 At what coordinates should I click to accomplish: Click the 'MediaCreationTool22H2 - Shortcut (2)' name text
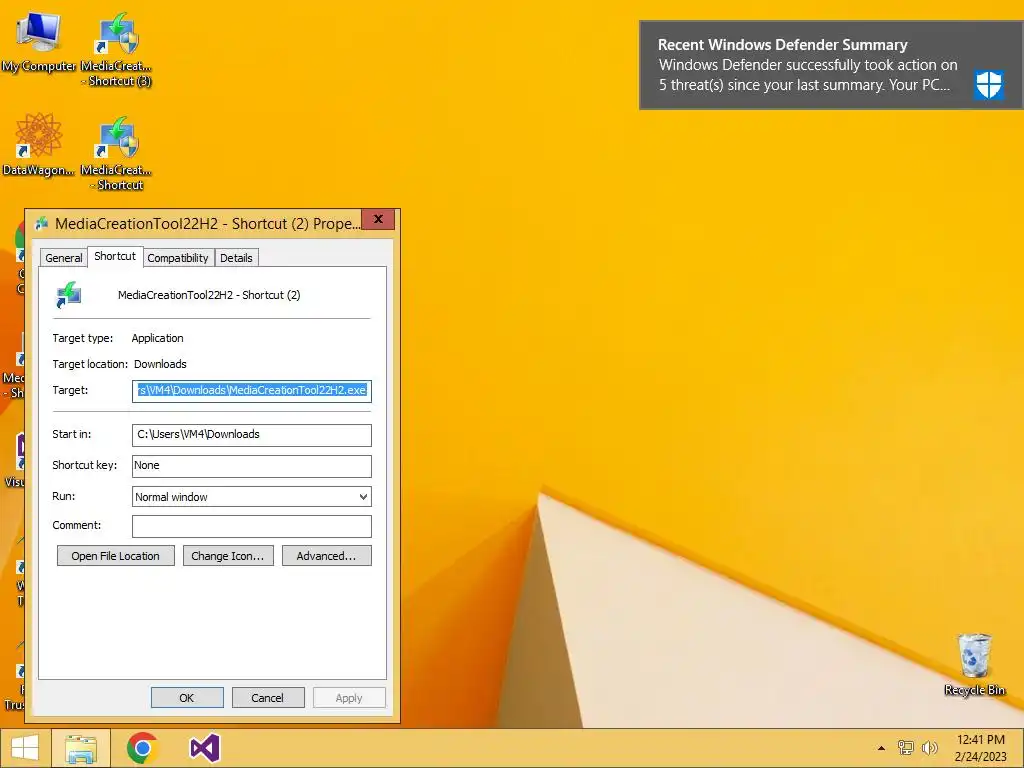209,295
